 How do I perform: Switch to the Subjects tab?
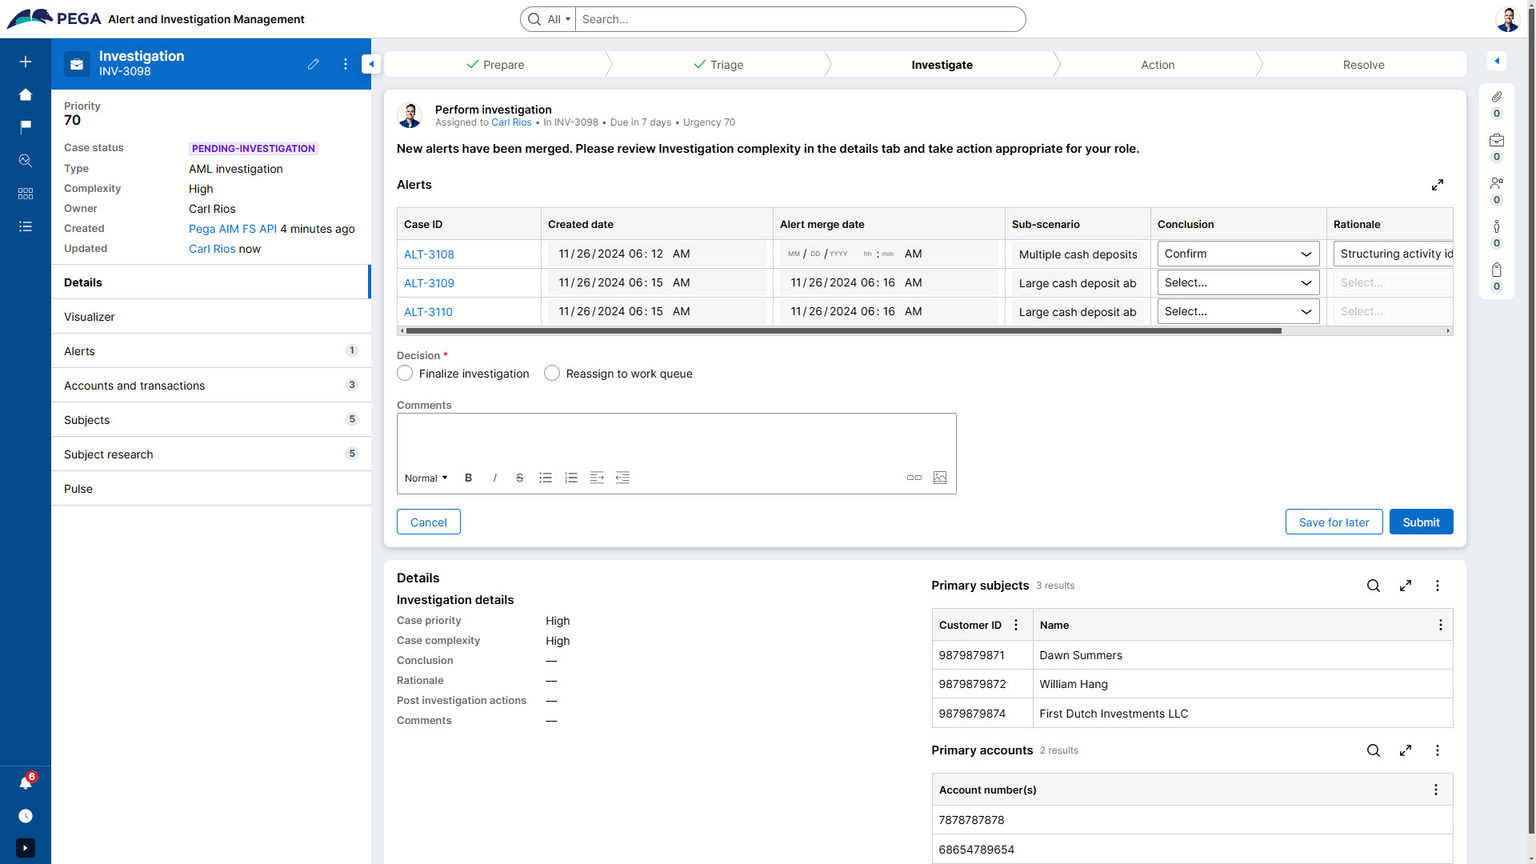pos(86,420)
